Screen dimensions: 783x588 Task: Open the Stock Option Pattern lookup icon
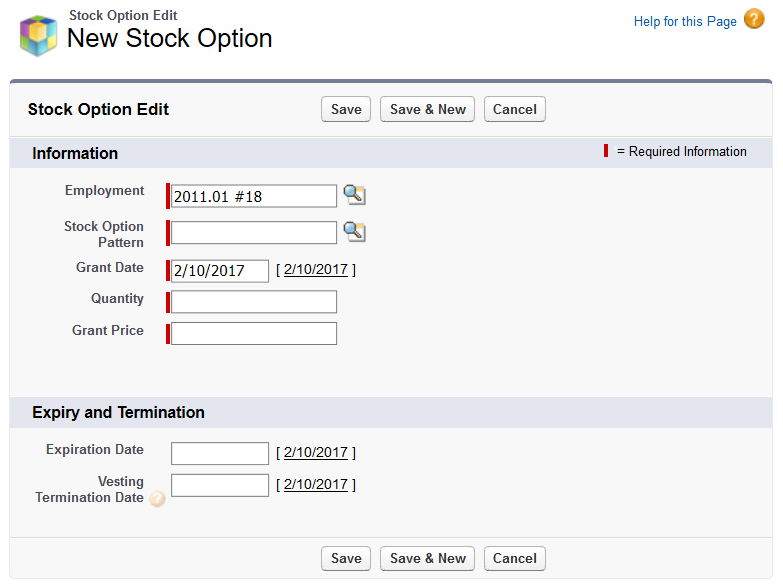(x=354, y=232)
